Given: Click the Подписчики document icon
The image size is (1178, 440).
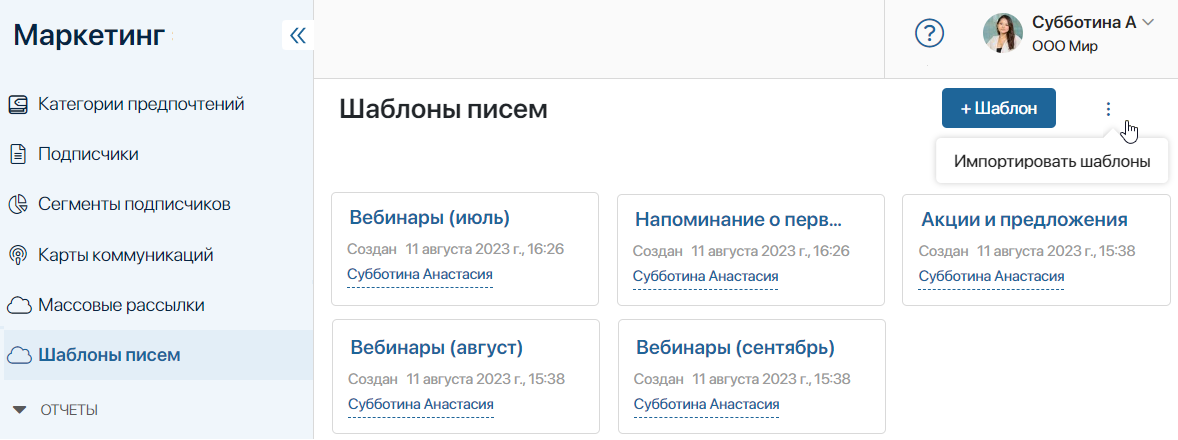Looking at the screenshot, I should [x=17, y=155].
